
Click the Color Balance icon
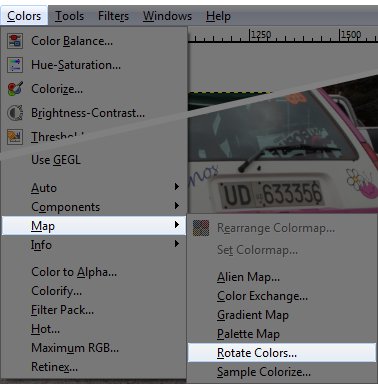pos(15,41)
